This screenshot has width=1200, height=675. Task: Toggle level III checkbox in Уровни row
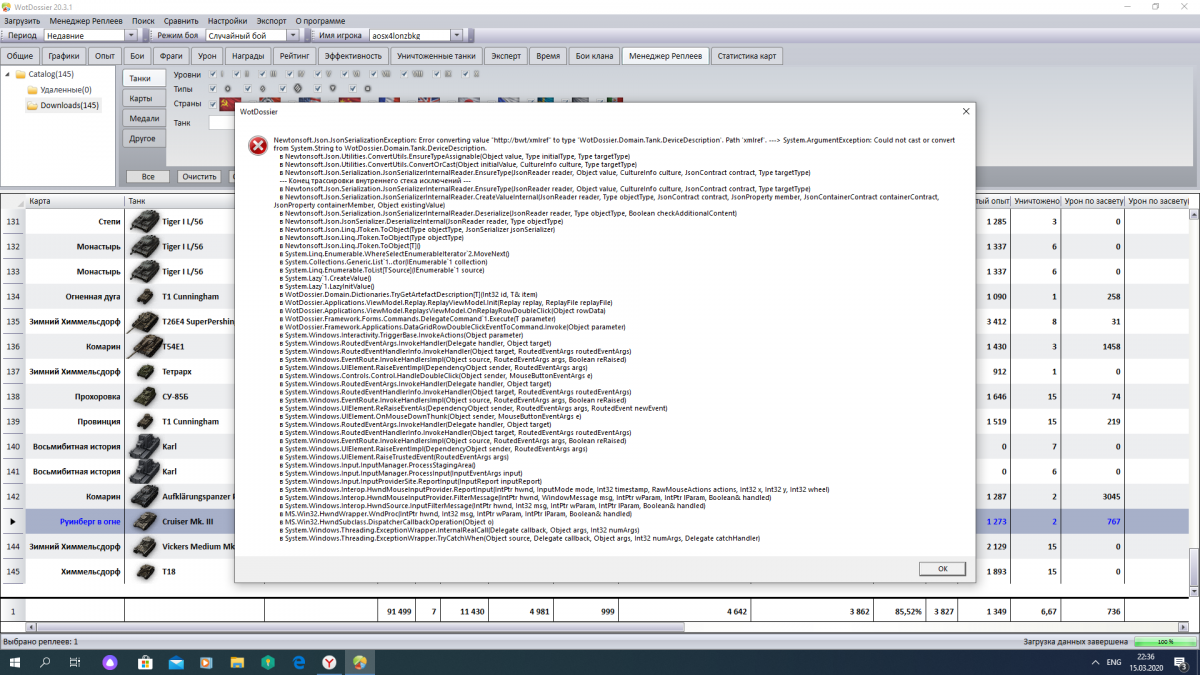[263, 74]
